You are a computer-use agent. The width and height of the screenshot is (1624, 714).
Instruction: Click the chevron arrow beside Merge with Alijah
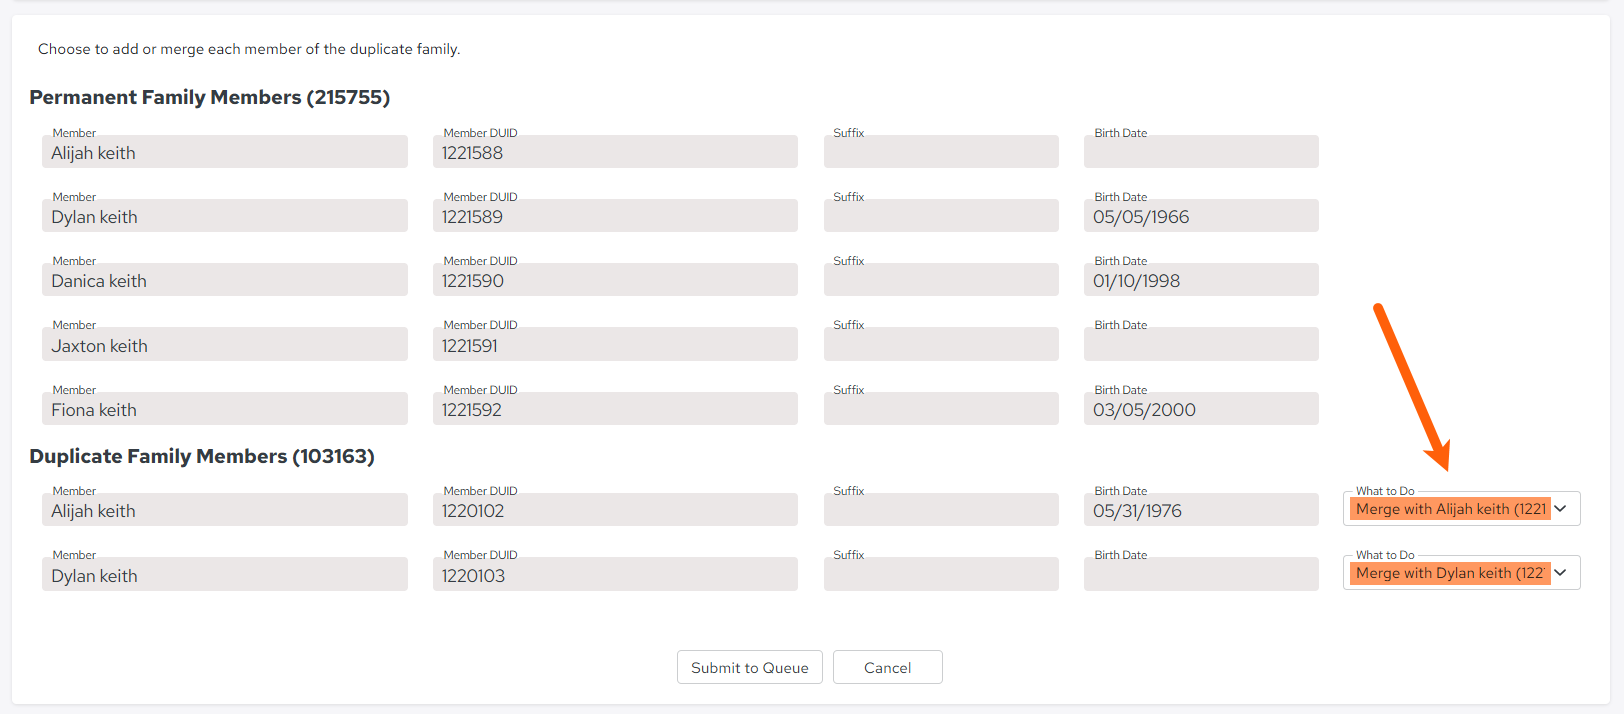(1560, 509)
